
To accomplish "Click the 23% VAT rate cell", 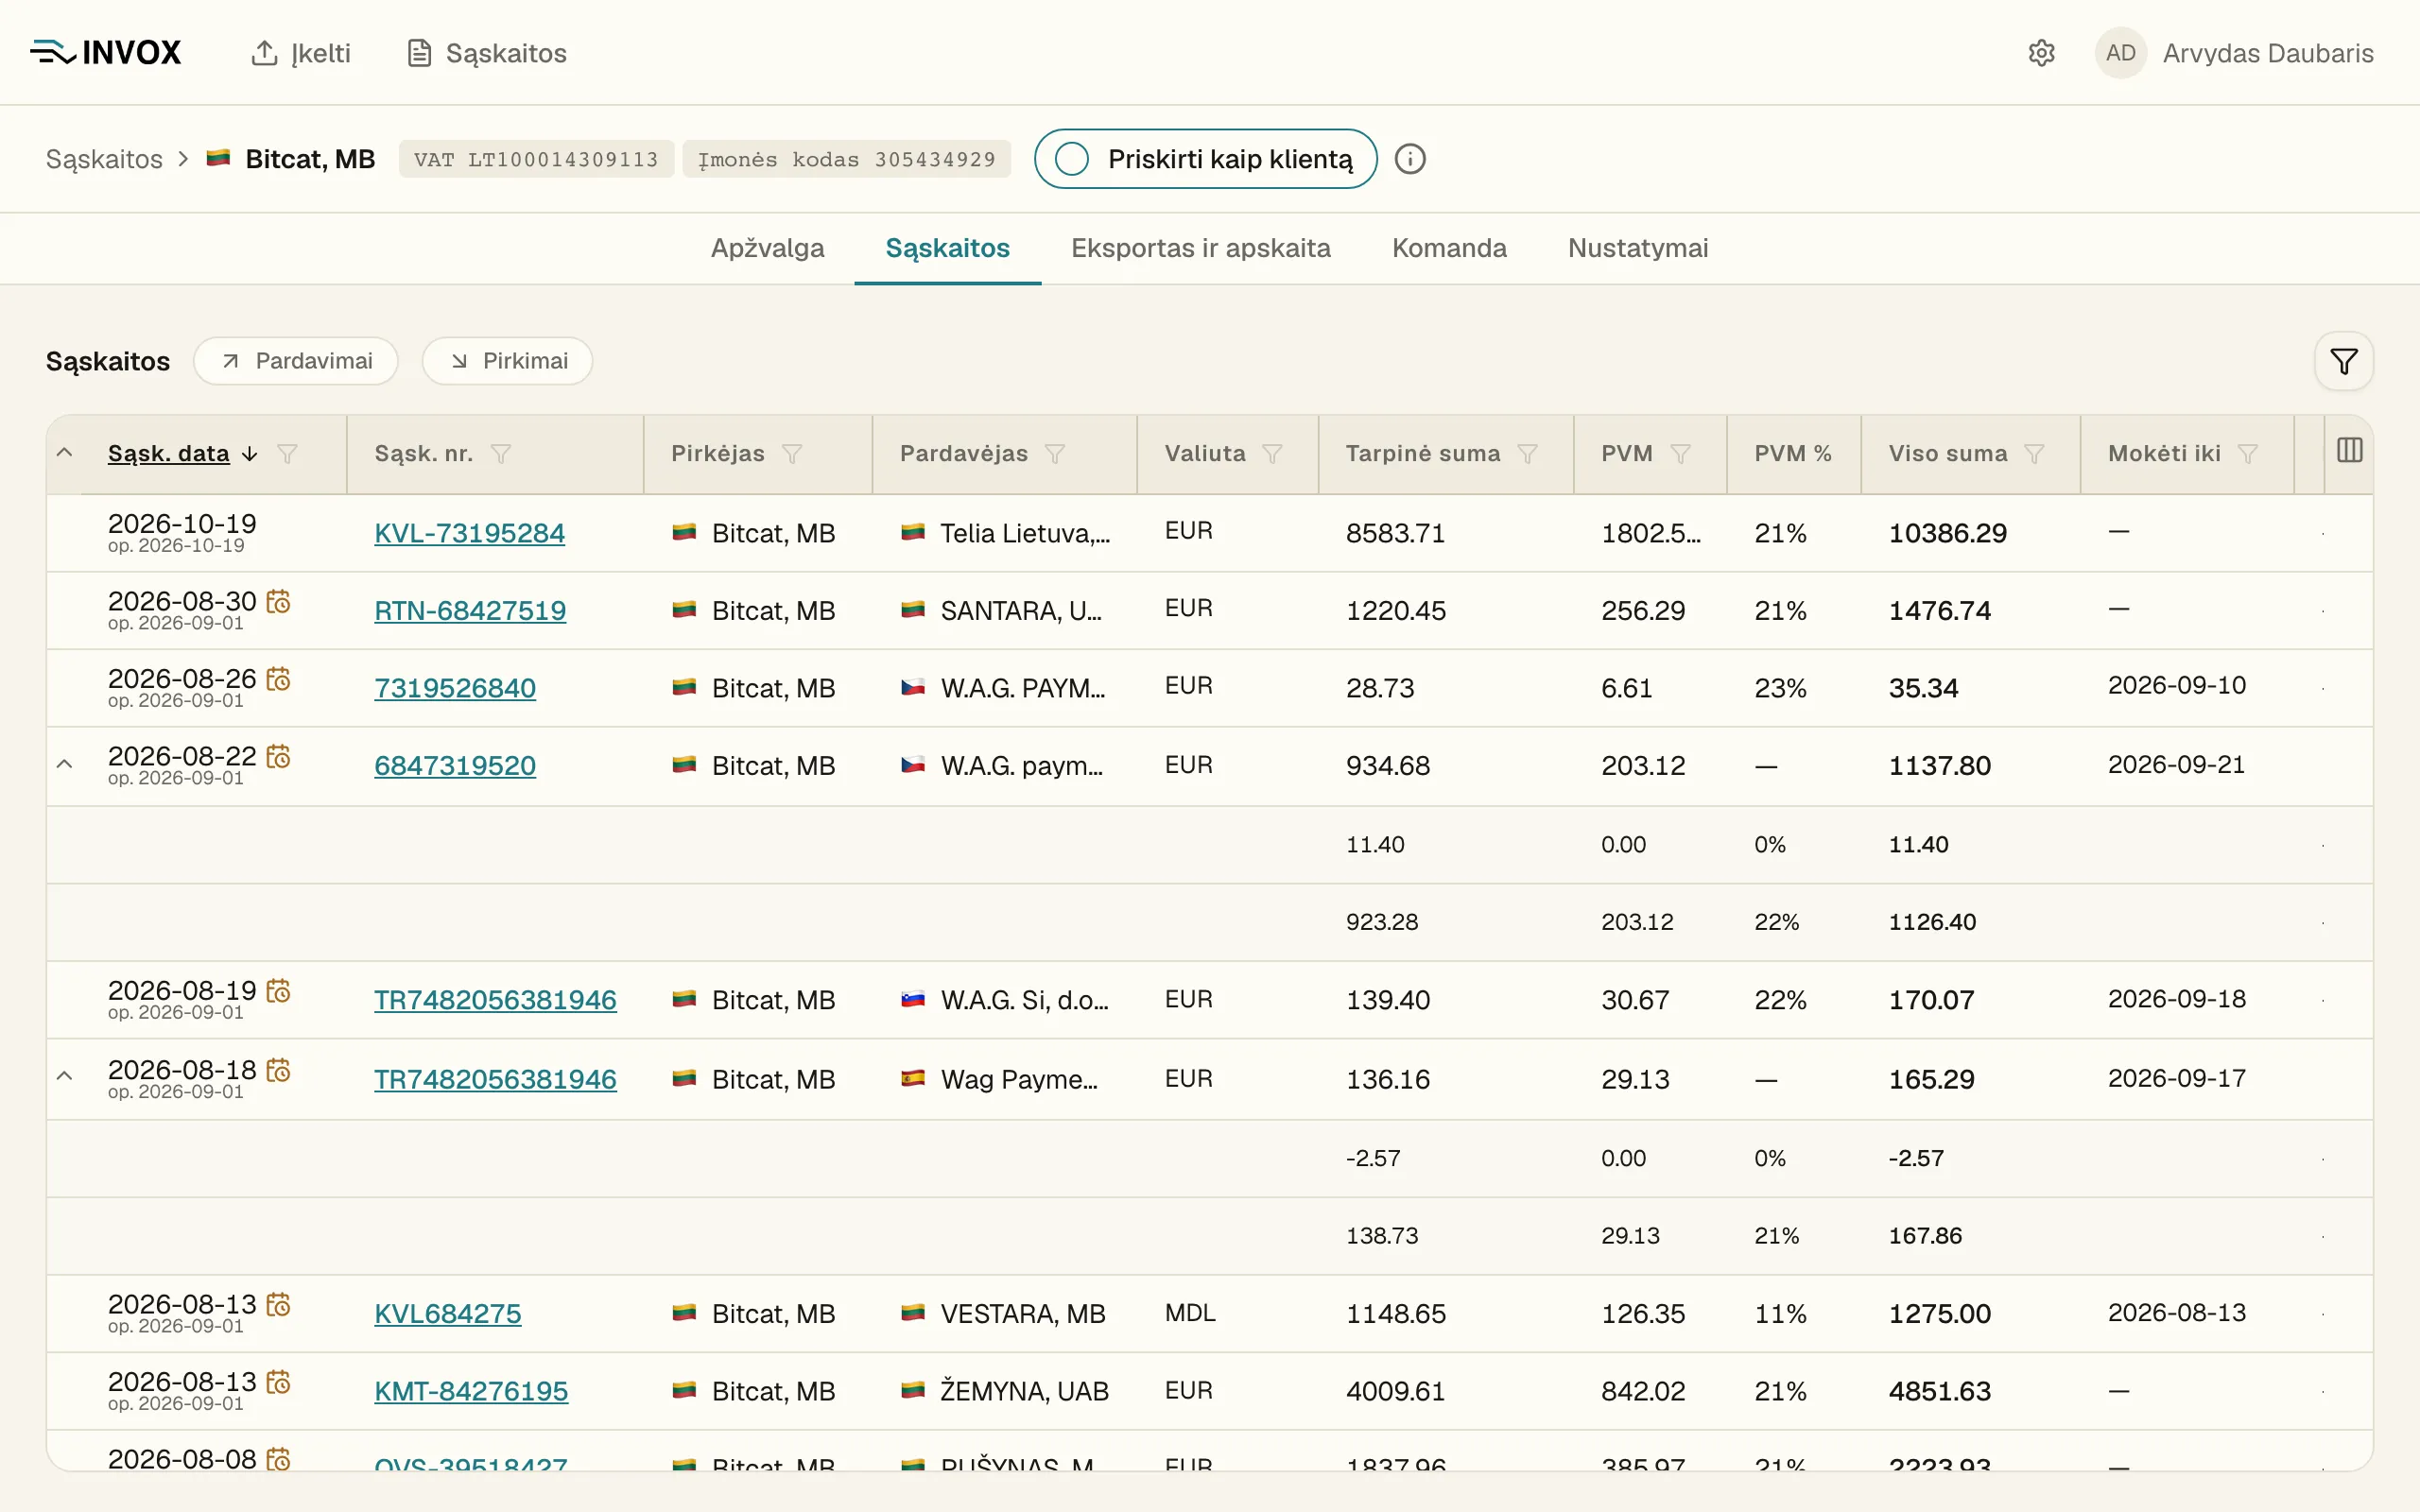I will (x=1780, y=688).
